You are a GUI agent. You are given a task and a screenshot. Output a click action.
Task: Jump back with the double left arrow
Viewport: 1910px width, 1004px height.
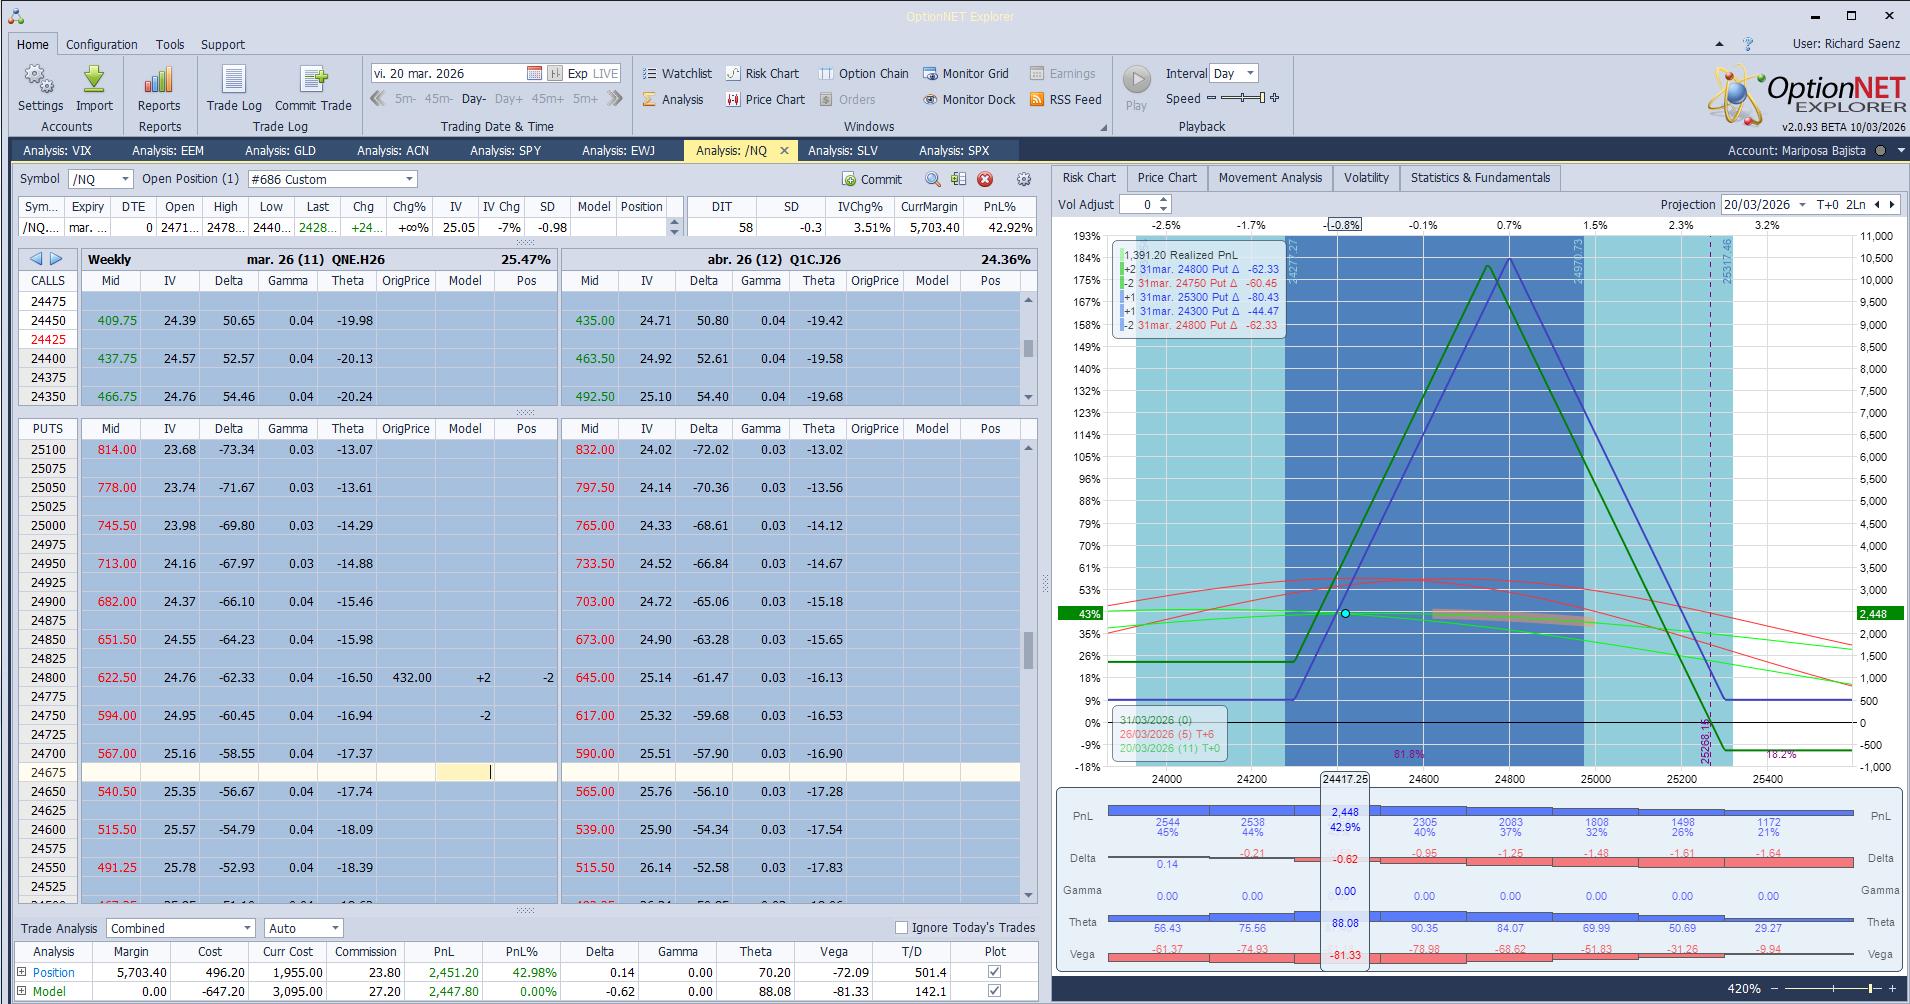378,98
